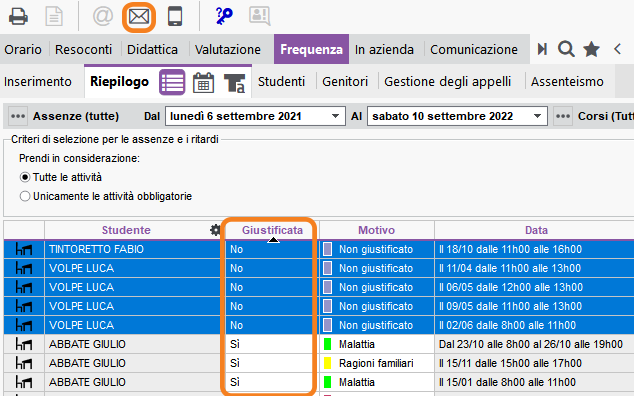Click the desk icon of TINTORETTO FABIO row
Image resolution: width=634 pixels, height=396 pixels.
click(24, 249)
